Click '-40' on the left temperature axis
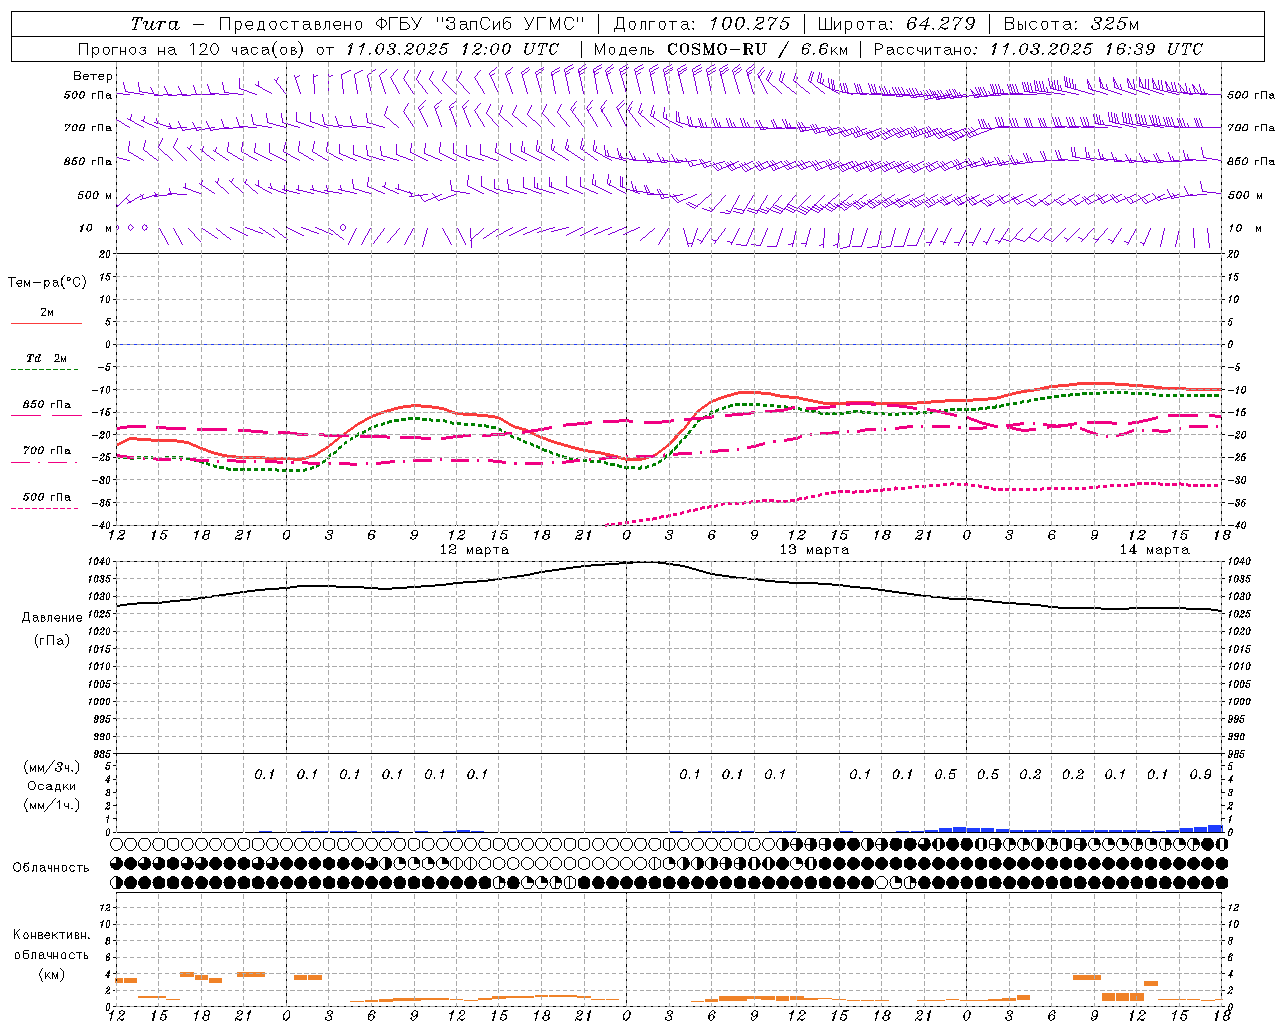The width and height of the screenshot is (1280, 1024). [x=101, y=526]
